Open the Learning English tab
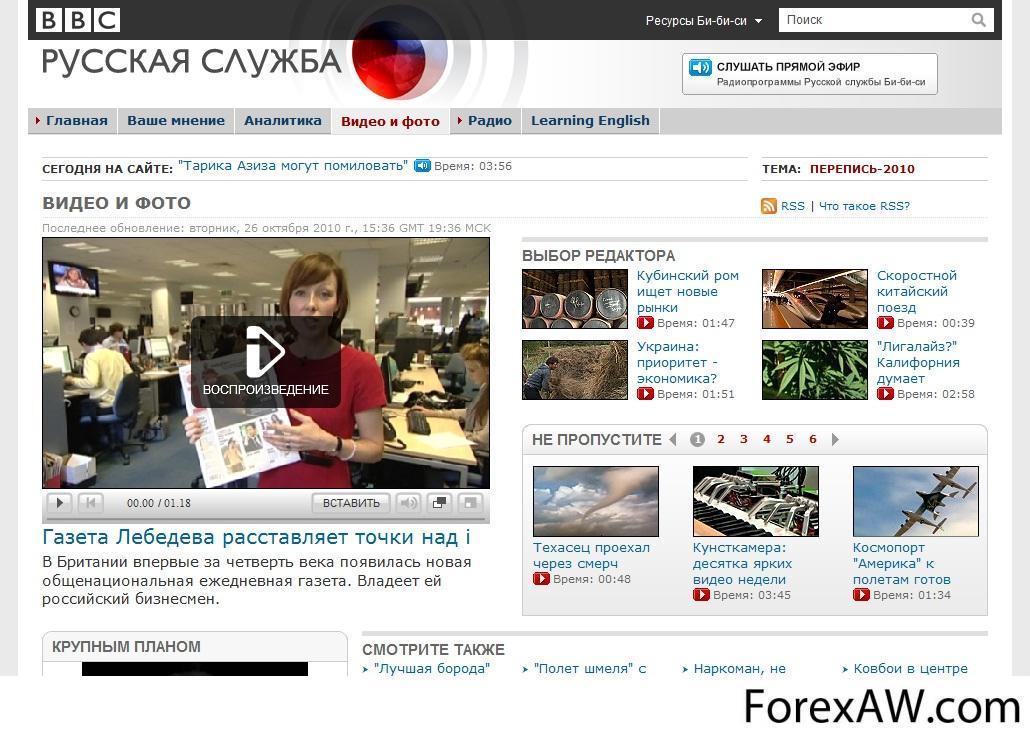Viewport: 1030px width, 743px height. (x=591, y=121)
